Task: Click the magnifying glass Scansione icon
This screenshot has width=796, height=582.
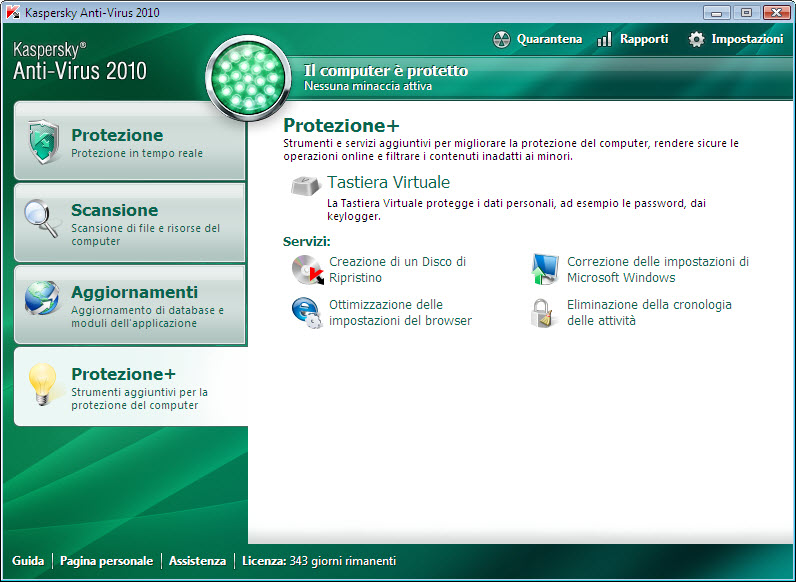Action: coord(42,219)
